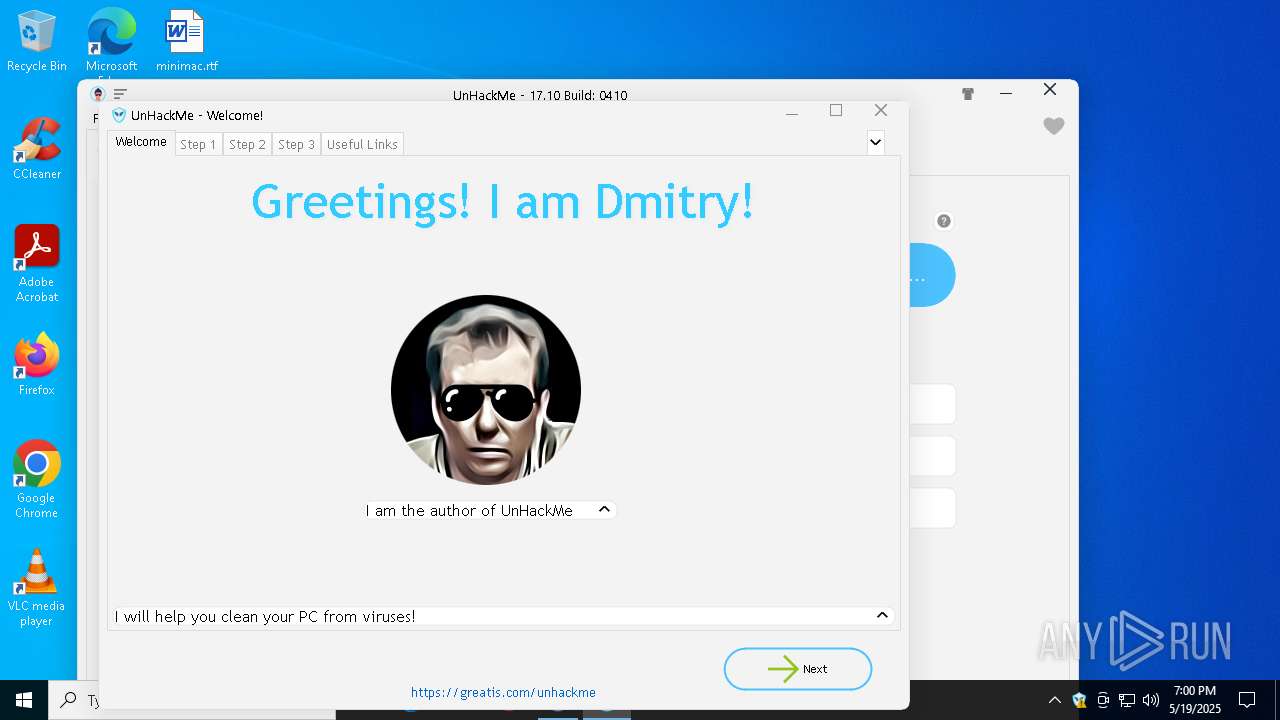Click 'I am the author of UnHackMe' text
The image size is (1280, 720).
[469, 511]
